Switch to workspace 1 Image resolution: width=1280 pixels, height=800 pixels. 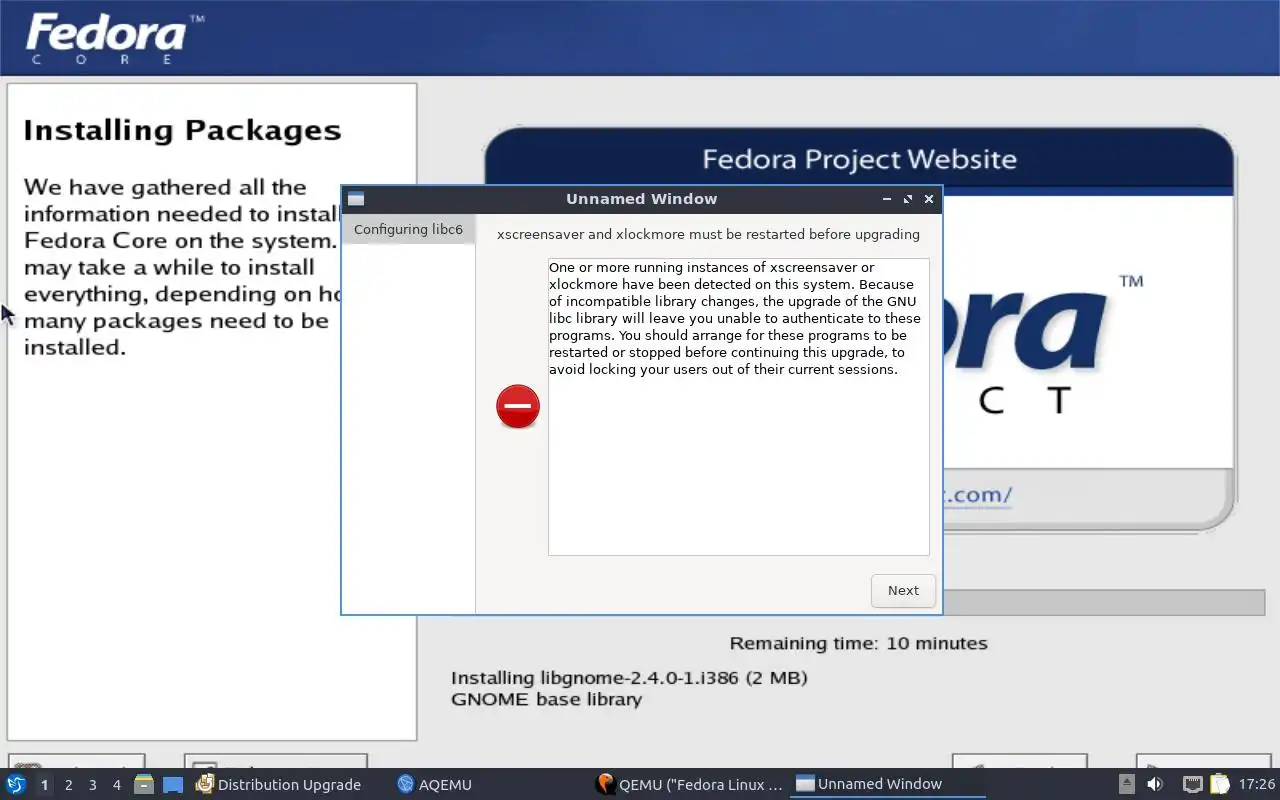(44, 785)
